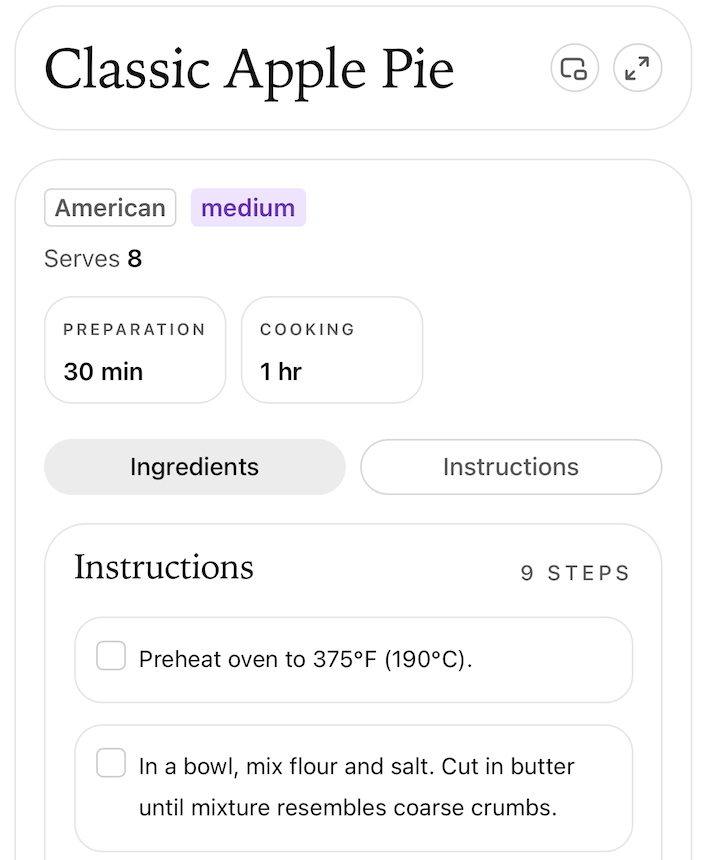
Task: Switch to the Ingredients tab
Action: click(x=194, y=467)
